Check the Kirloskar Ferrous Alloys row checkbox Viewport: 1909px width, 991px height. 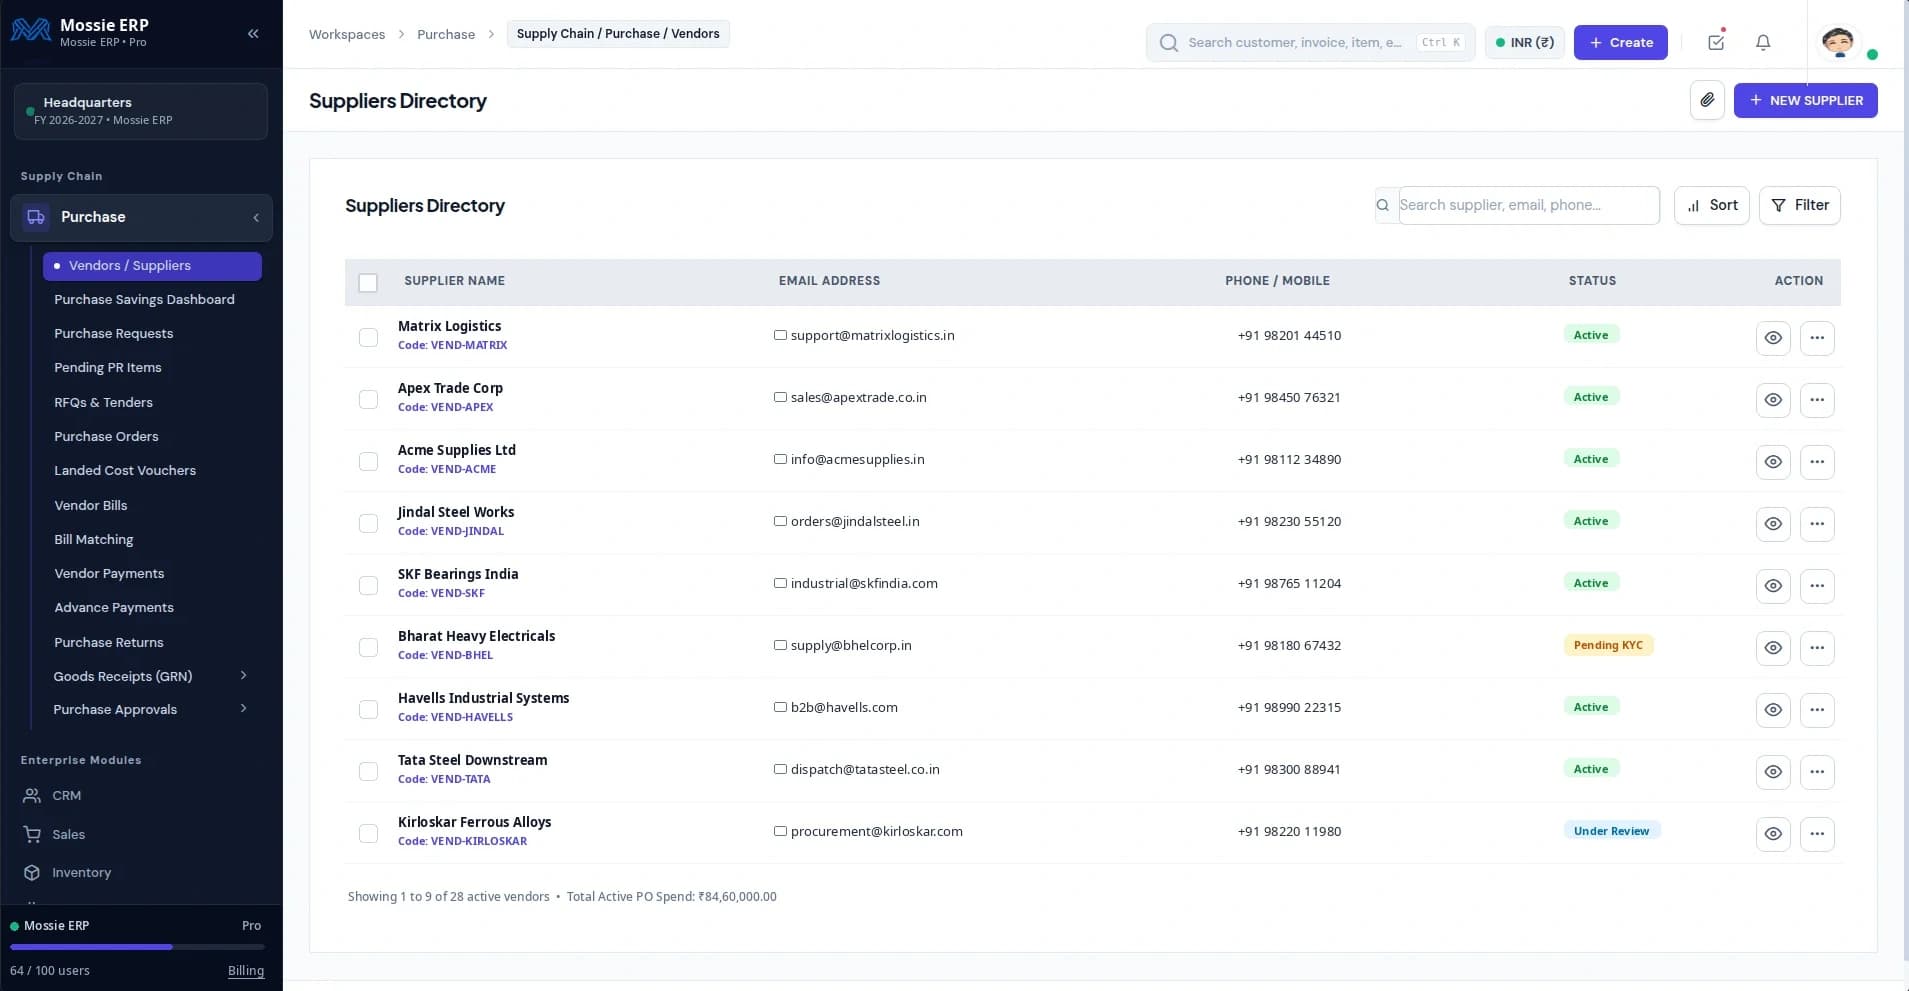(x=368, y=834)
